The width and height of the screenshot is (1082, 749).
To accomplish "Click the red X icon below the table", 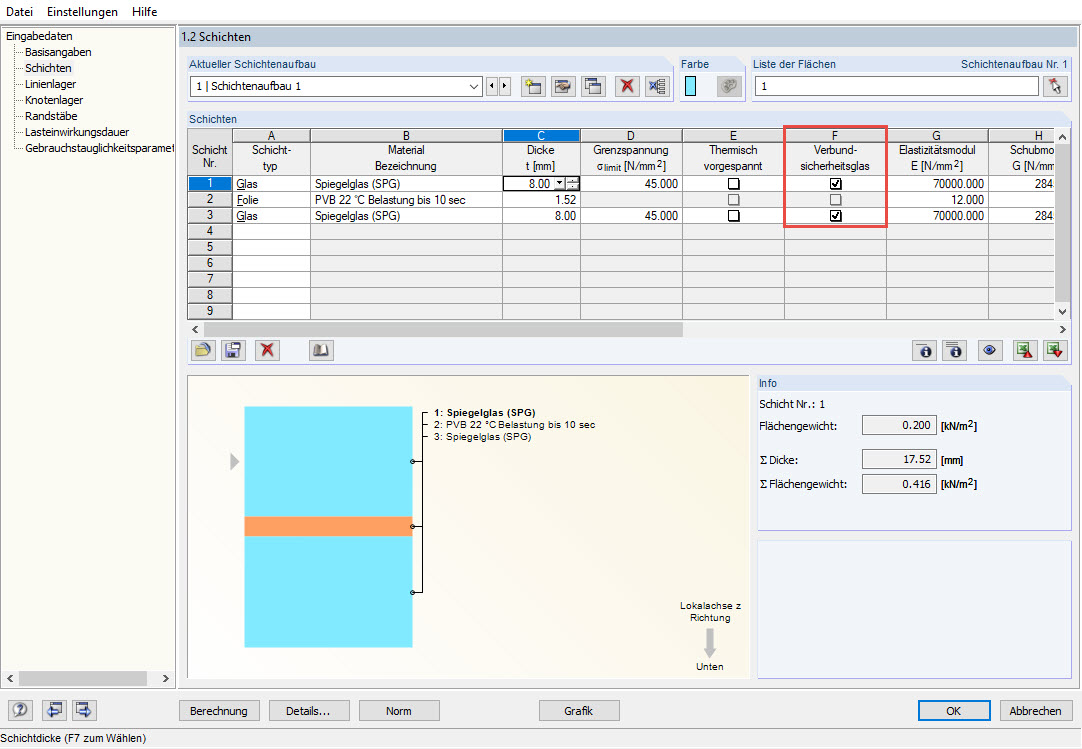I will (267, 350).
